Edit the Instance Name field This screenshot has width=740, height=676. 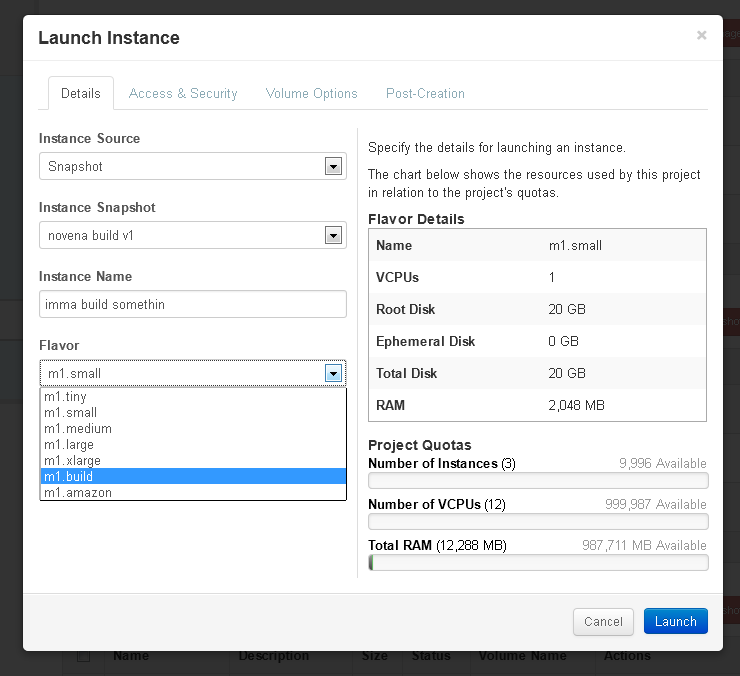(x=193, y=304)
